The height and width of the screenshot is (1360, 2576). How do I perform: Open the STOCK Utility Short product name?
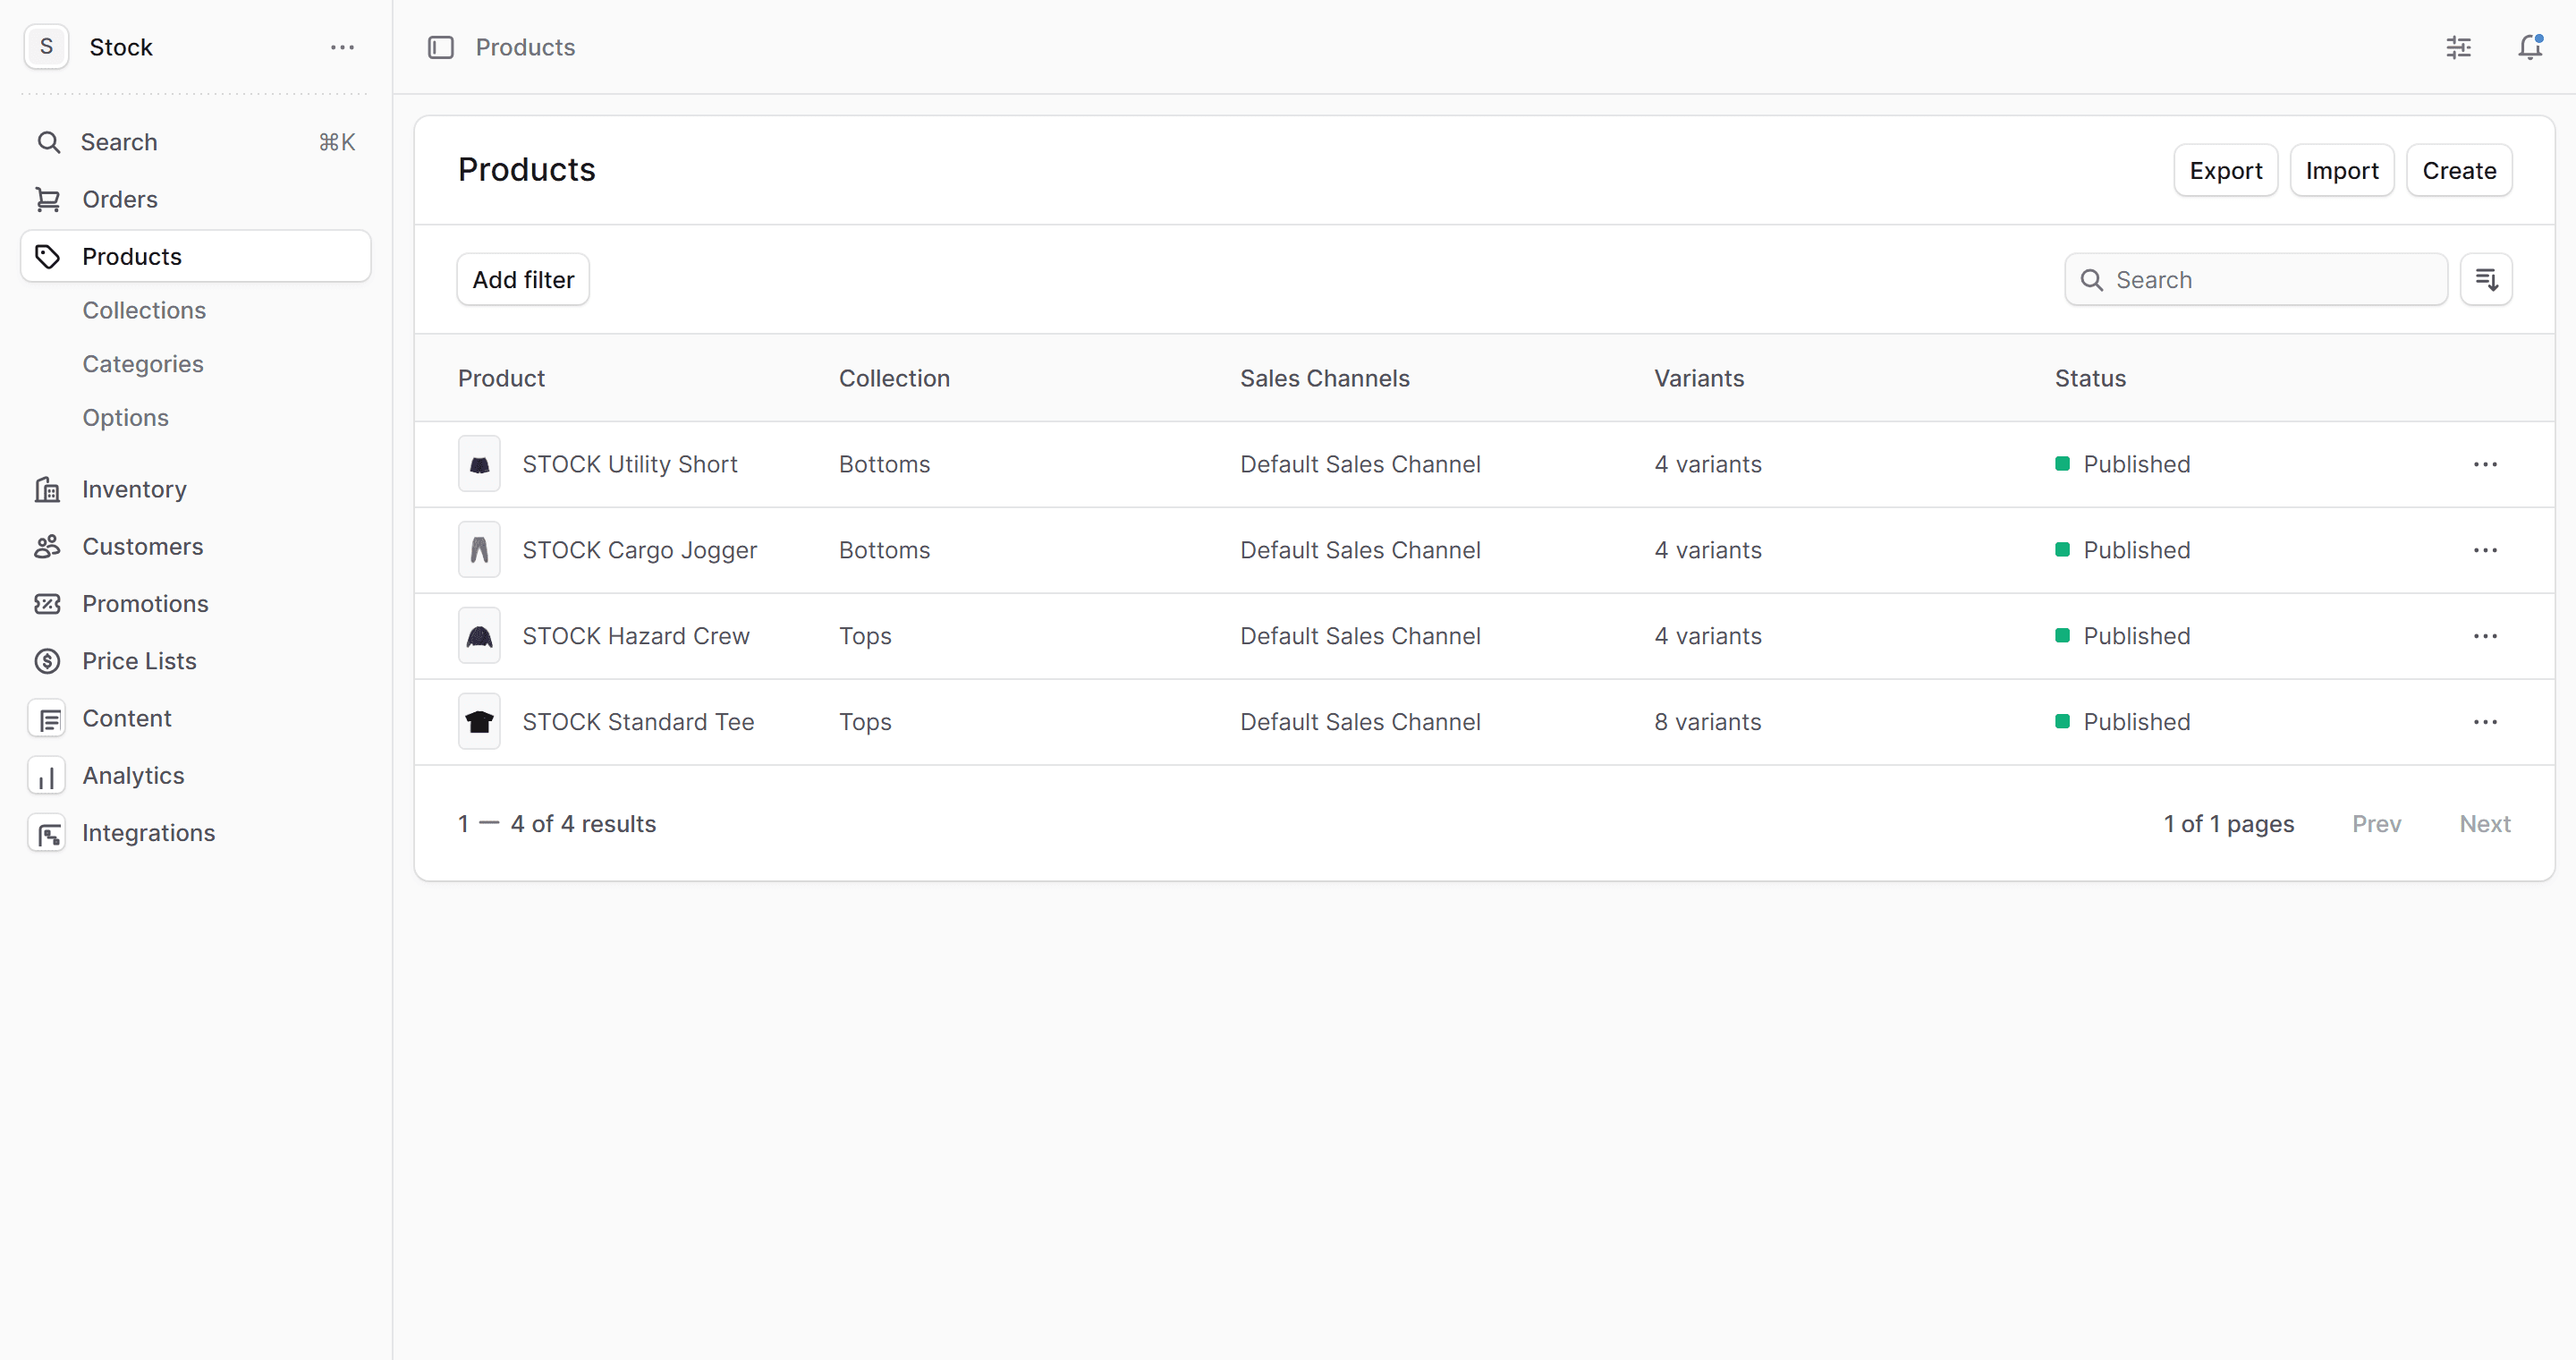(630, 464)
